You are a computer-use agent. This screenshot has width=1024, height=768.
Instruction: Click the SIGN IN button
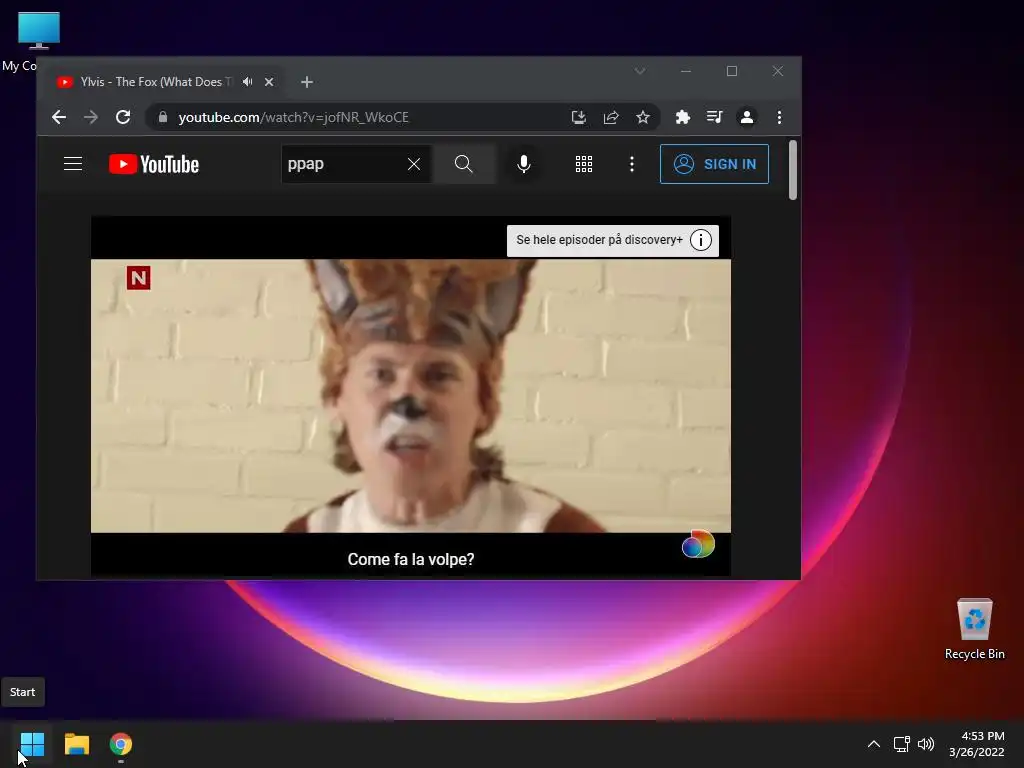(x=714, y=164)
